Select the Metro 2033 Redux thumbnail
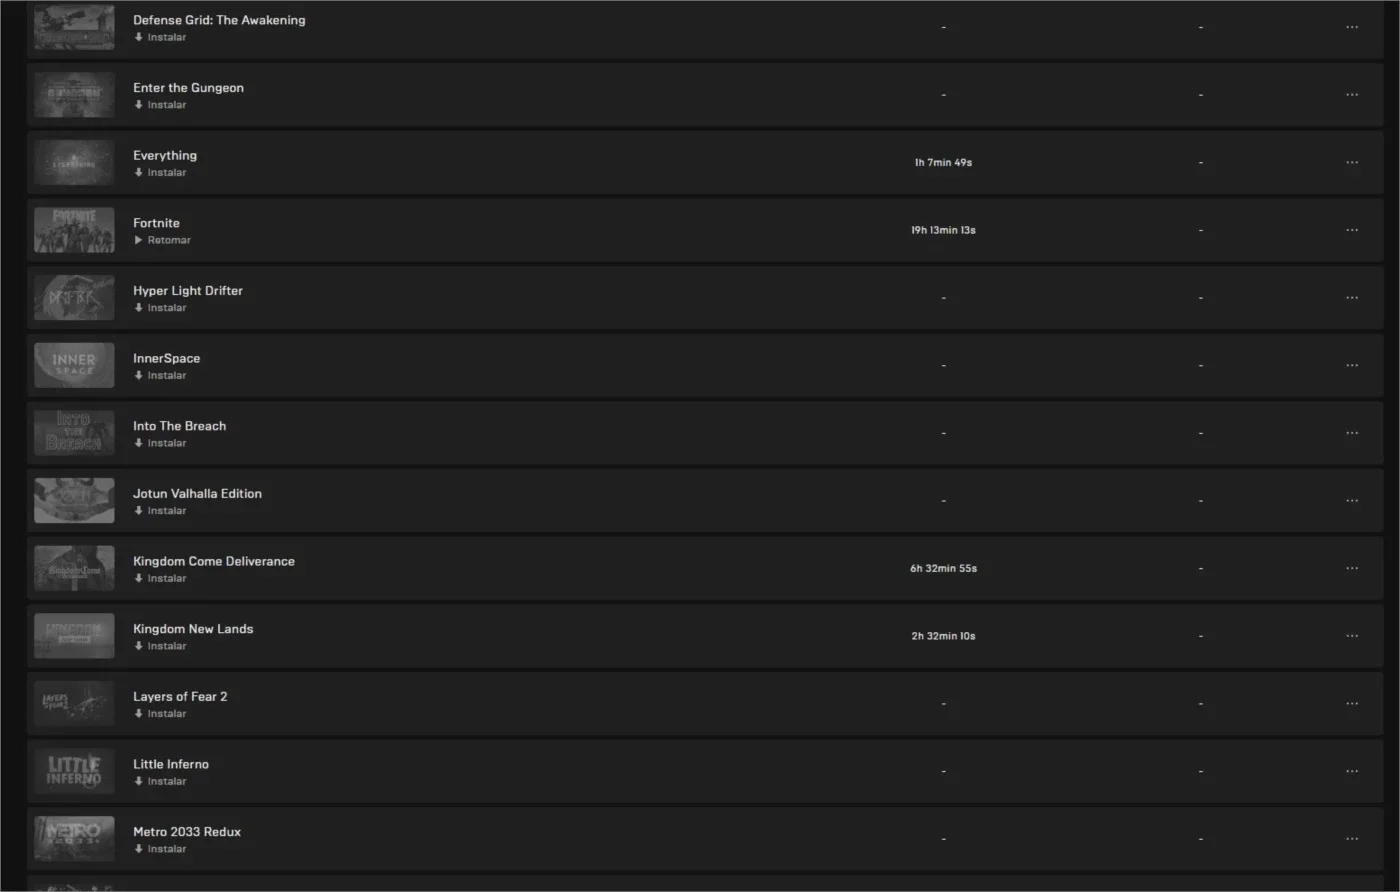This screenshot has width=1400, height=892. (74, 839)
